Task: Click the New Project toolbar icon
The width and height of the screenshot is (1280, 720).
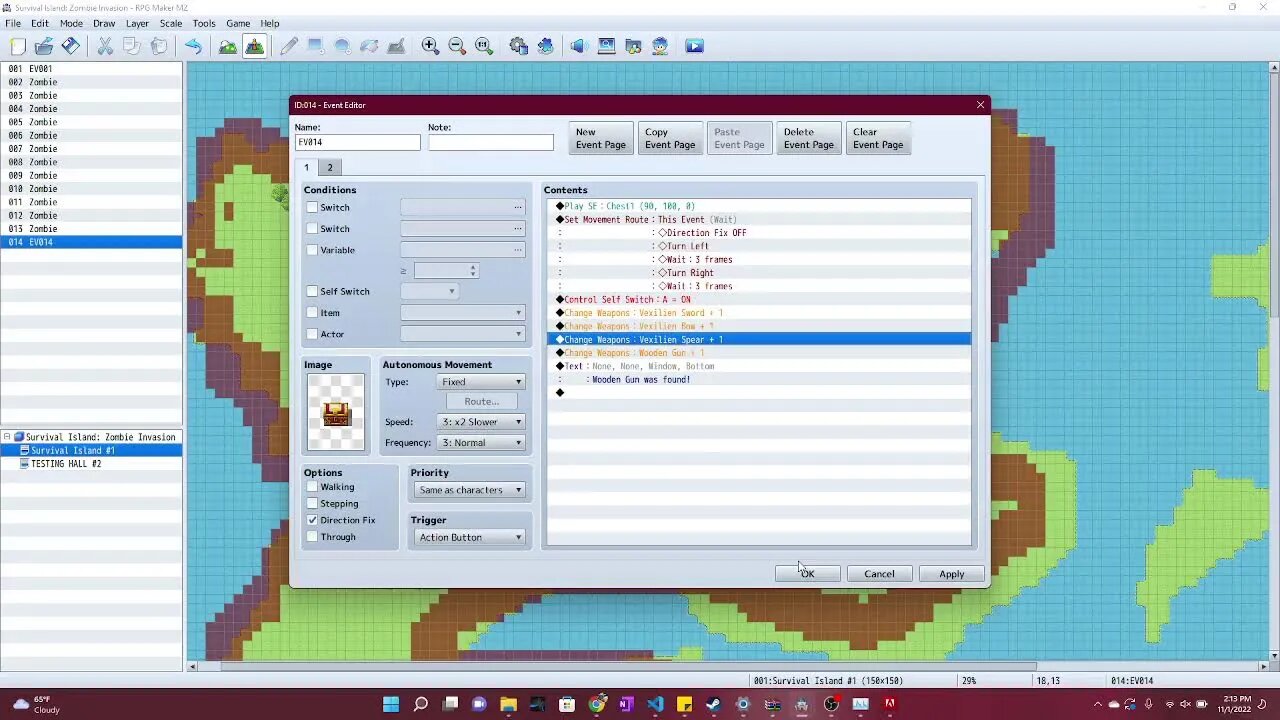Action: pyautogui.click(x=17, y=46)
